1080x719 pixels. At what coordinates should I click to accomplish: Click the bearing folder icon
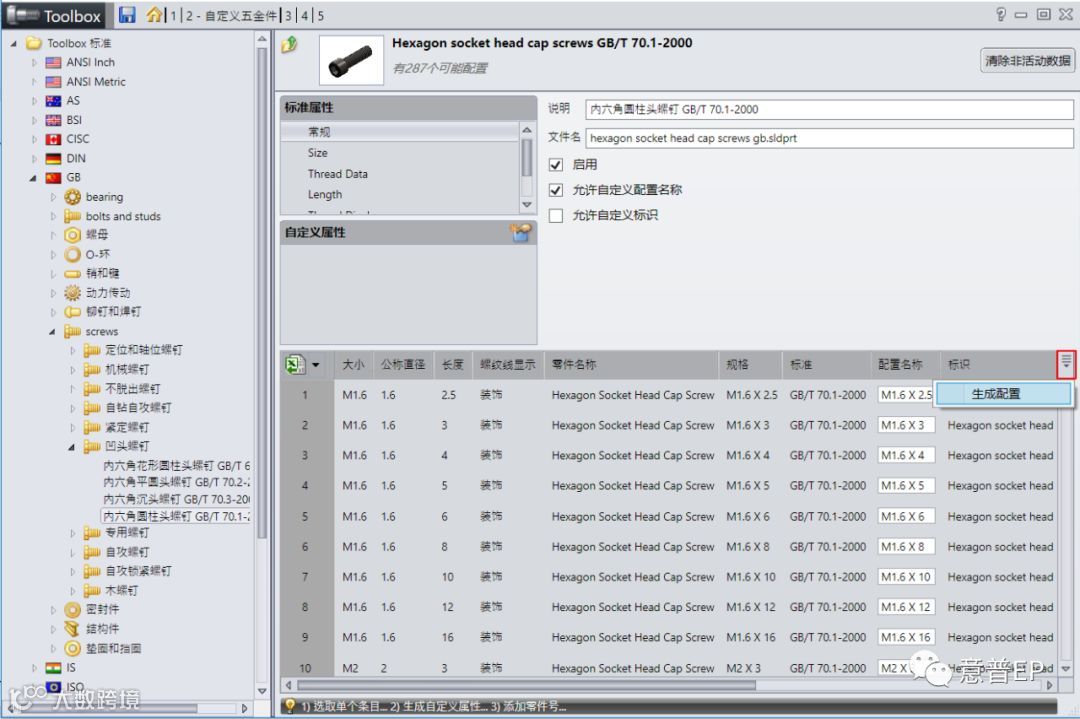(72, 197)
